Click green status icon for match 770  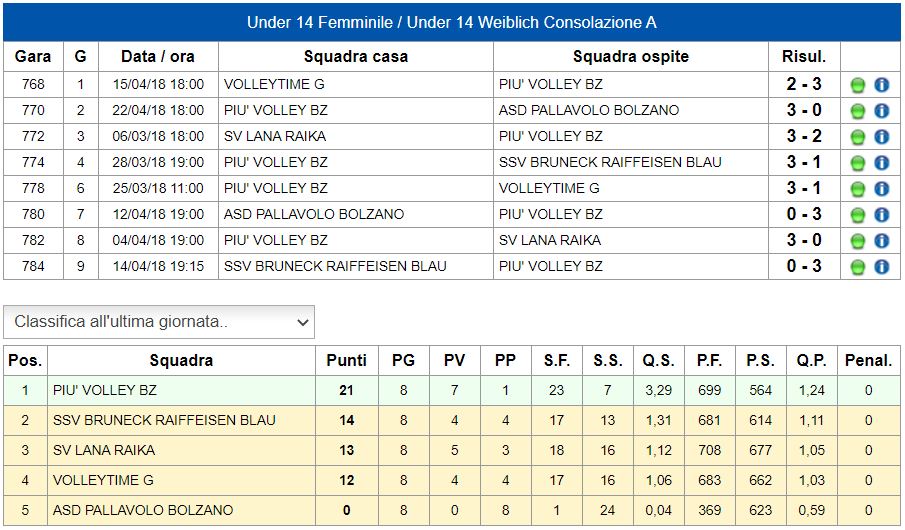pyautogui.click(x=858, y=111)
